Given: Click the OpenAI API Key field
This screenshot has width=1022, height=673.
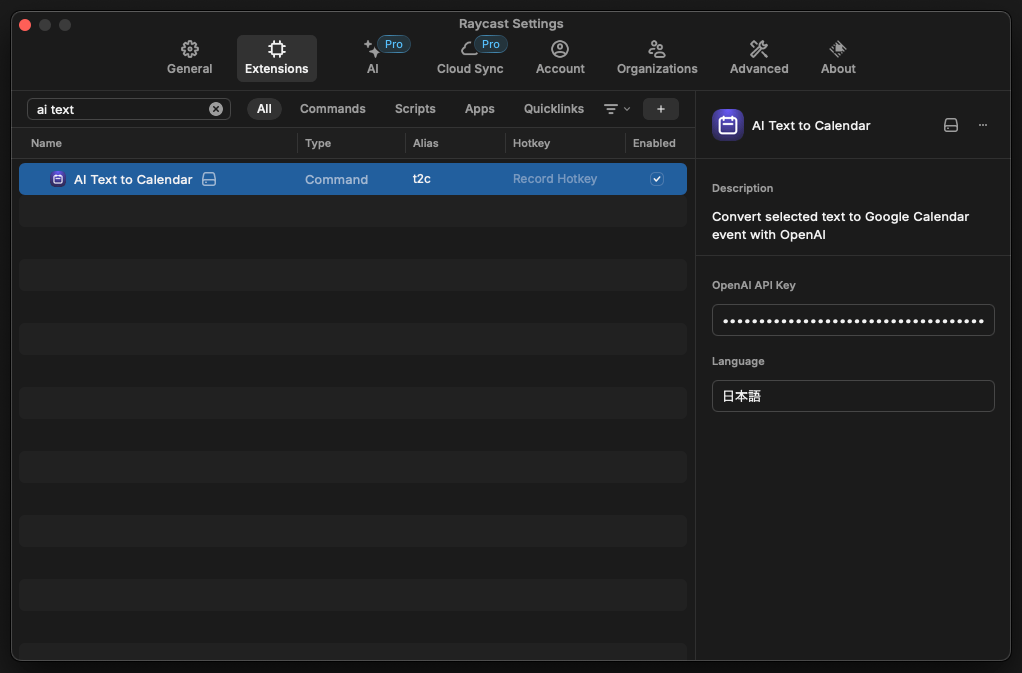Looking at the screenshot, I should pos(853,320).
